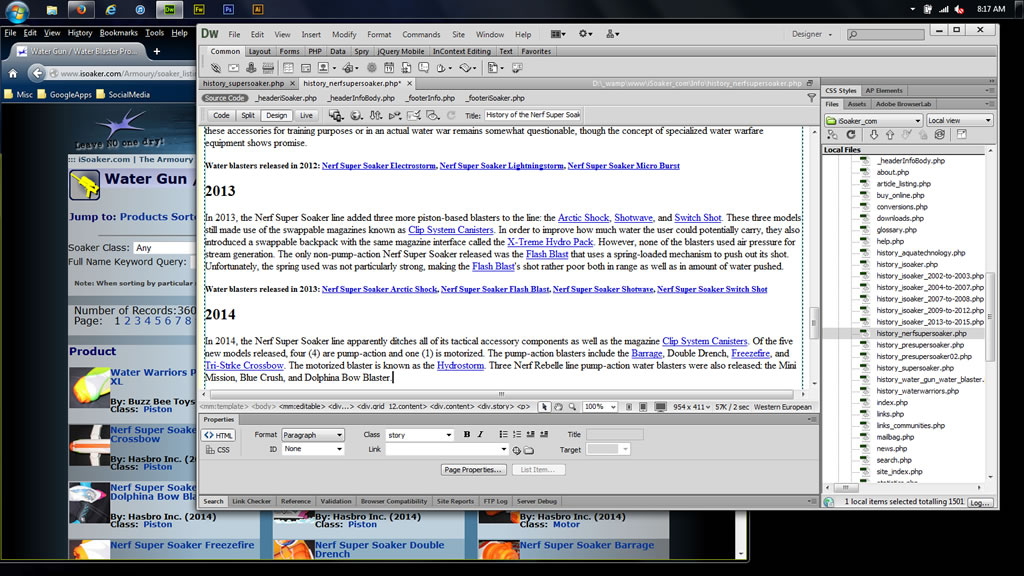The width and height of the screenshot is (1024, 576).
Task: Click the Connect to remote server icon
Action: [832, 135]
